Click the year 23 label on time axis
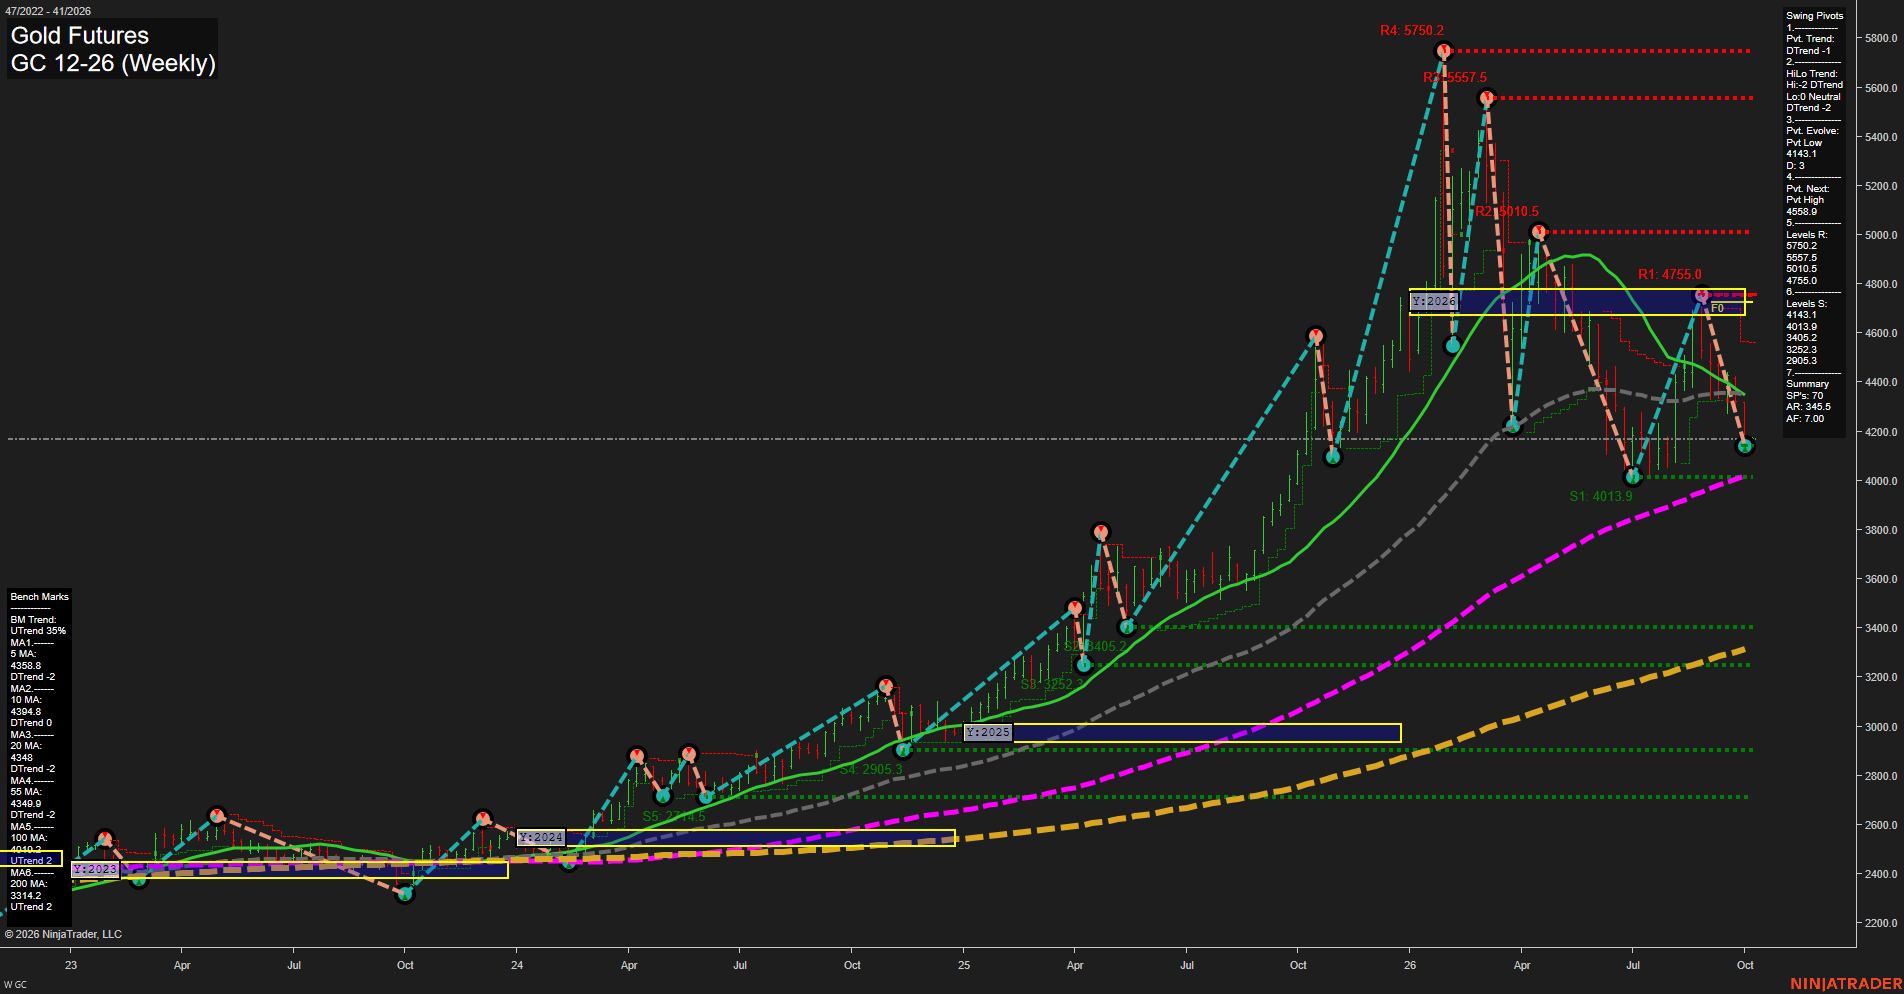Viewport: 1904px width, 994px height. click(71, 965)
